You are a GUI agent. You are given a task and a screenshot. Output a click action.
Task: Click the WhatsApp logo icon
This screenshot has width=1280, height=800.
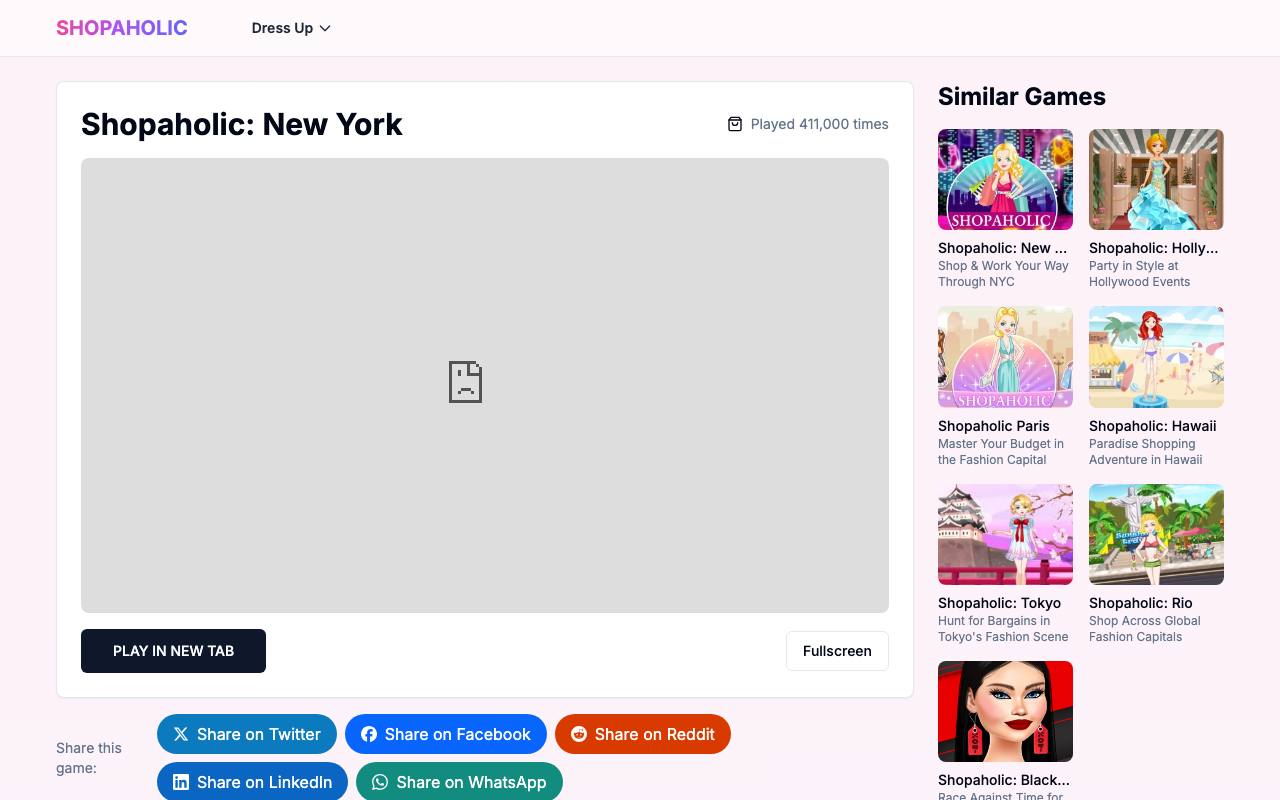click(x=380, y=782)
